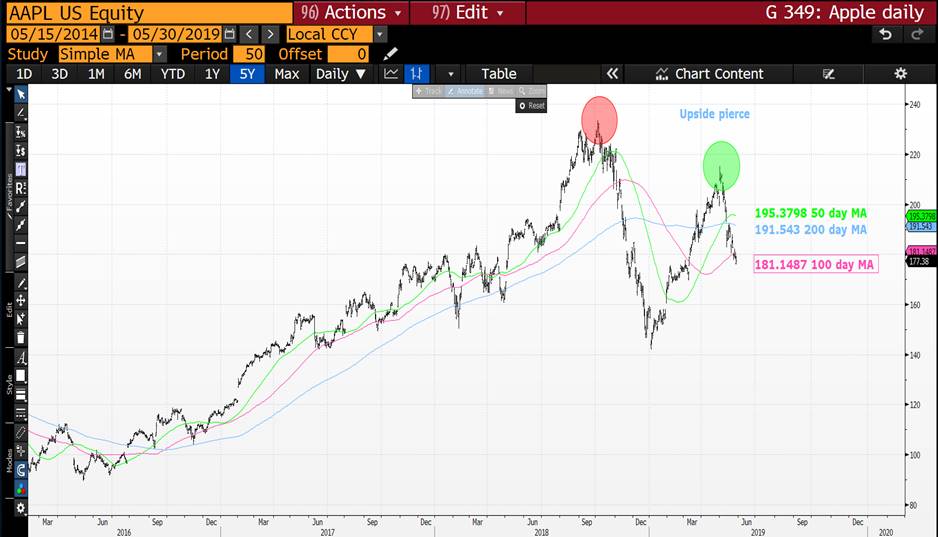The image size is (938, 537).
Task: Click the green circle annotation
Action: pos(721,166)
